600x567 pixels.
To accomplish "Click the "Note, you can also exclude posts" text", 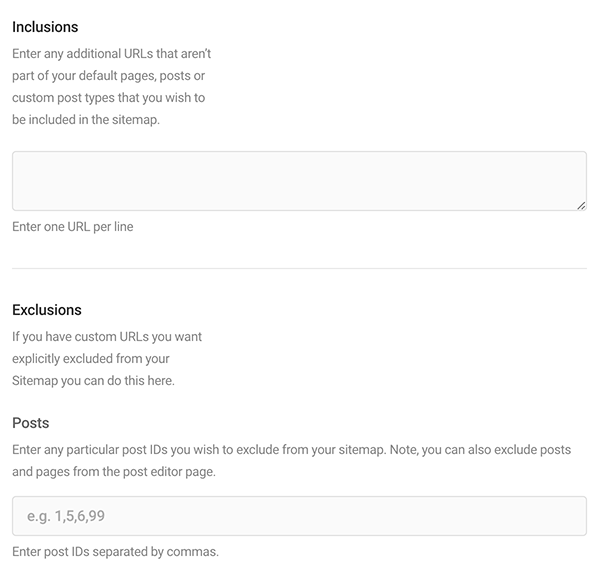I will [480, 450].
